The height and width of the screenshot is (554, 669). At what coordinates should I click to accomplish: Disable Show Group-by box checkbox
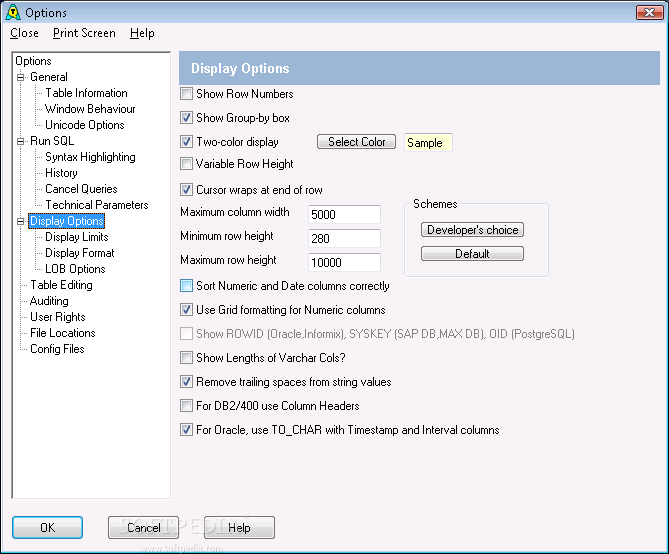[x=186, y=117]
